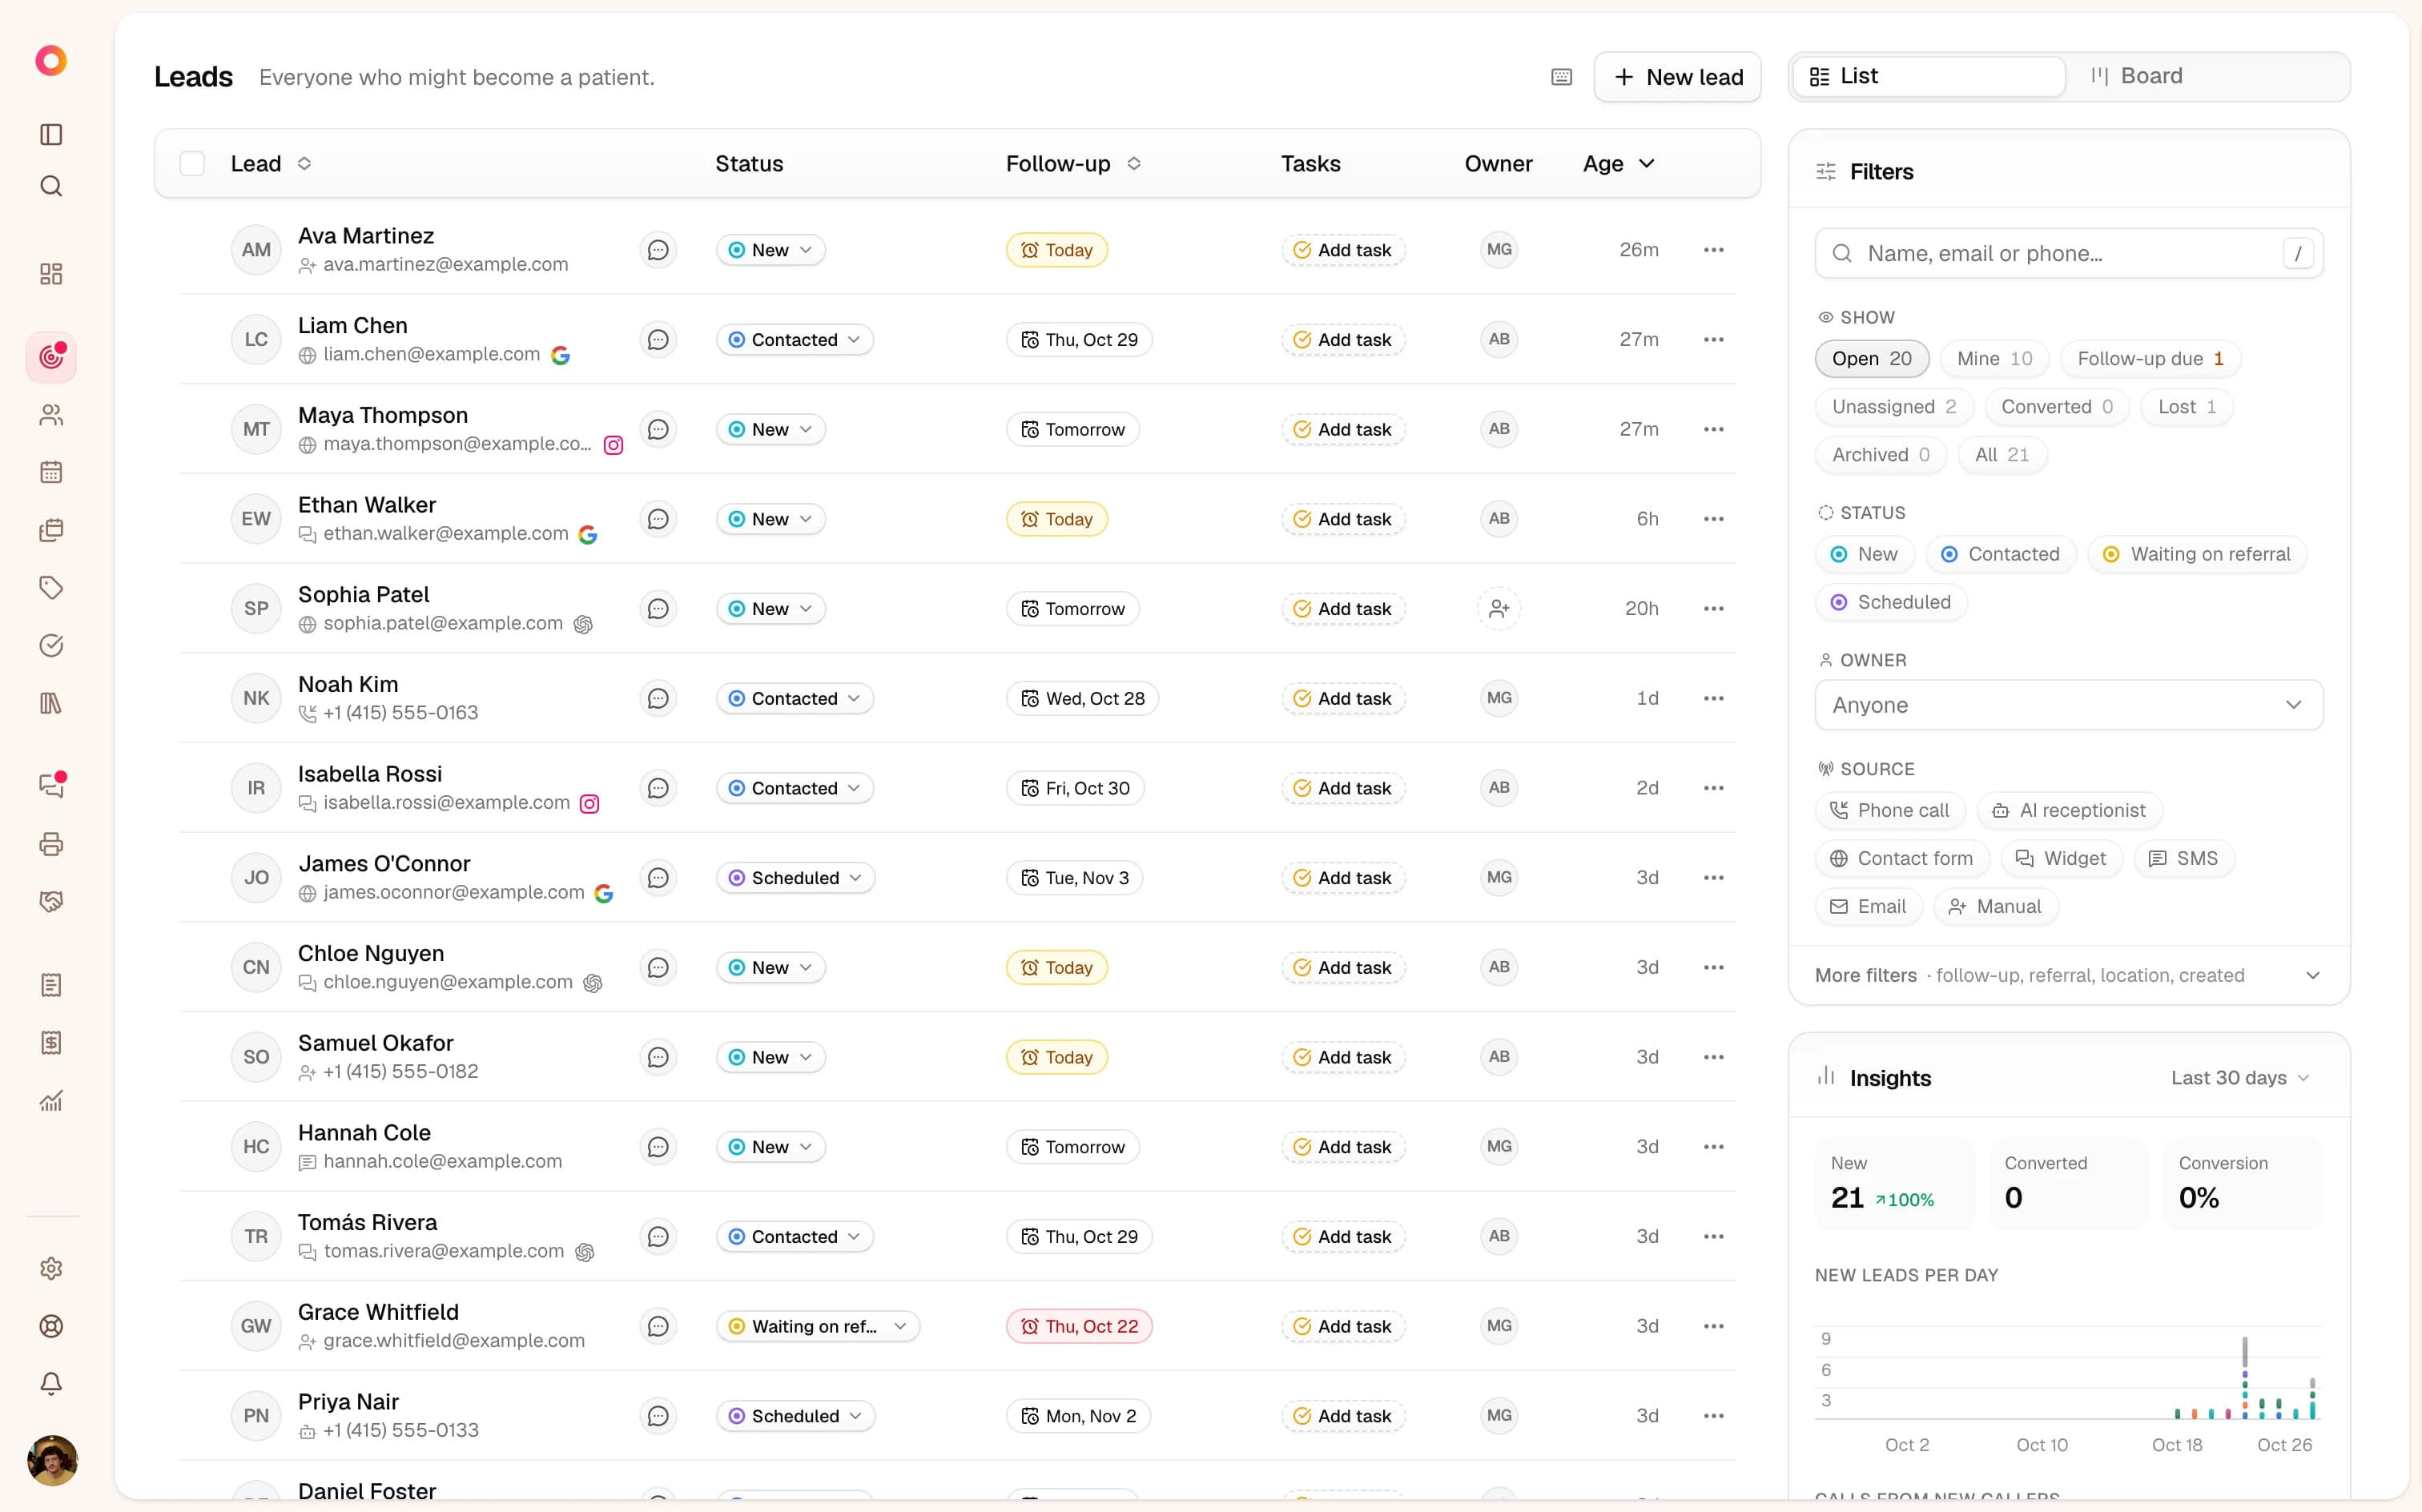Toggle the Scheduled status filter
The image size is (2422, 1512).
point(1890,602)
